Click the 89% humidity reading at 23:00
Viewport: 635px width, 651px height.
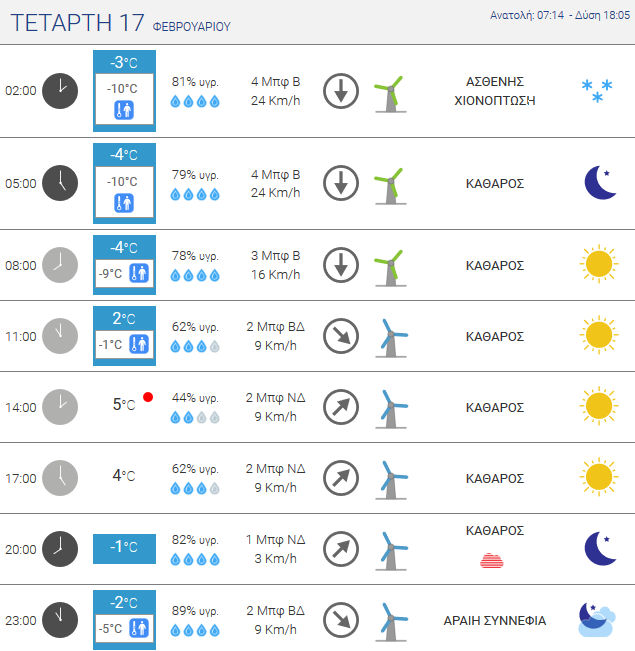[195, 611]
